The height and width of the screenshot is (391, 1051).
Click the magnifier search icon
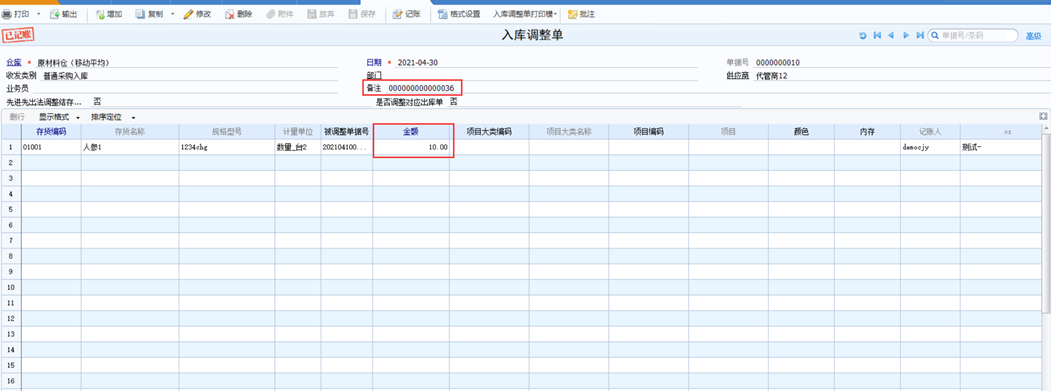935,36
